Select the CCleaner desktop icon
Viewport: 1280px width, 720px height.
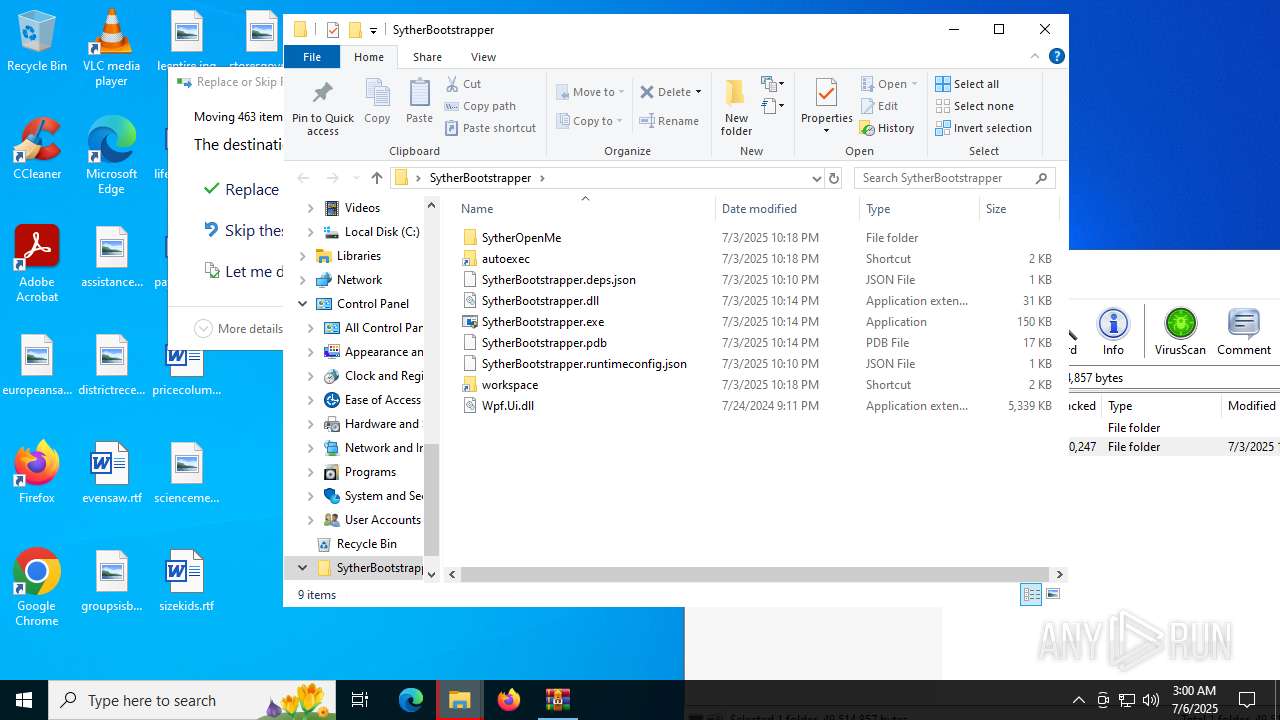point(37,148)
